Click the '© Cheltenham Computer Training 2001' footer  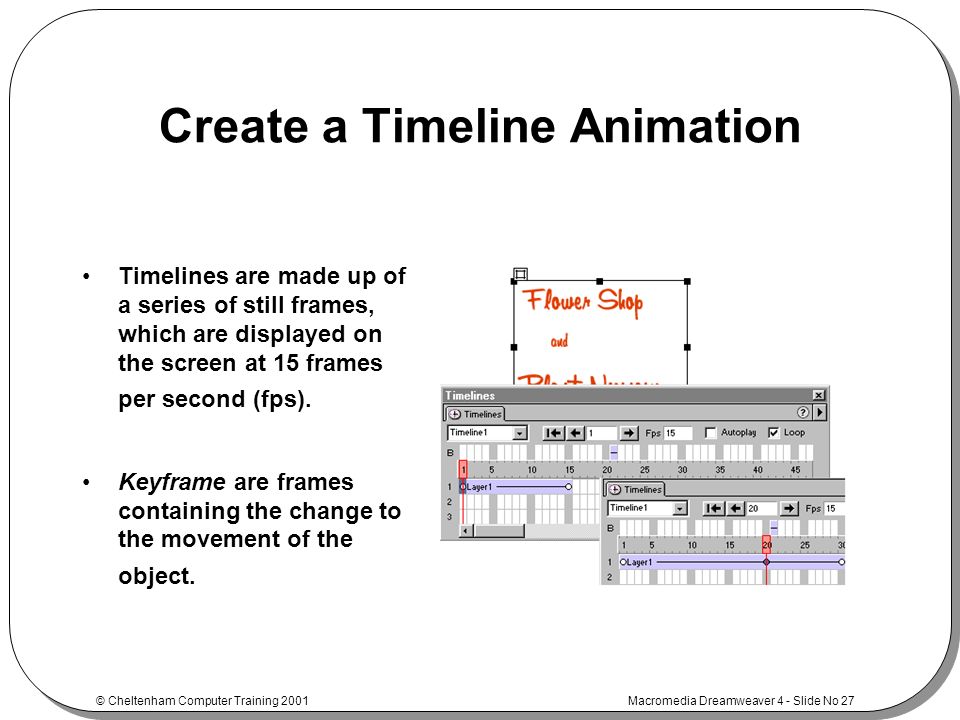click(202, 700)
